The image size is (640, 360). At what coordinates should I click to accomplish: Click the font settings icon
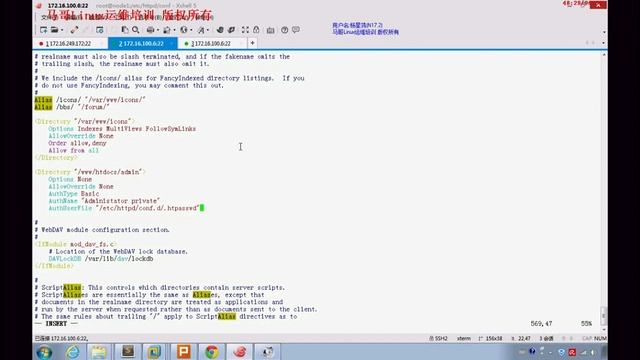point(201,30)
